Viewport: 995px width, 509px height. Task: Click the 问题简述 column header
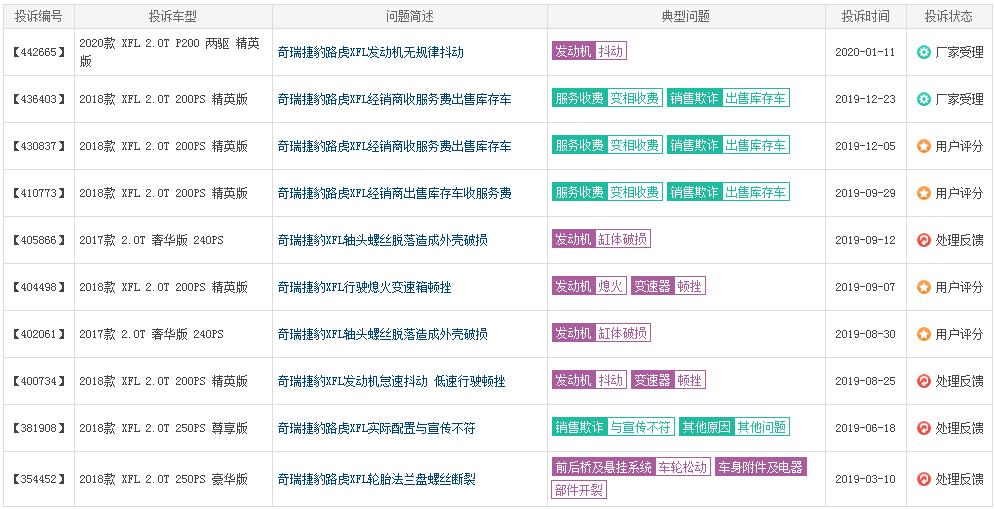point(410,17)
